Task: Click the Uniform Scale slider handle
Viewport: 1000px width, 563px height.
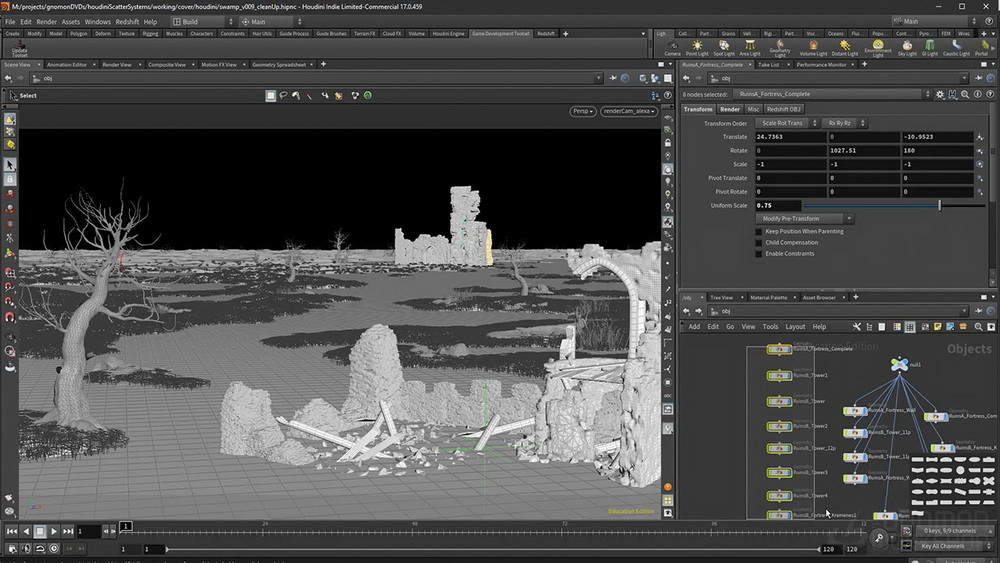Action: [x=939, y=205]
